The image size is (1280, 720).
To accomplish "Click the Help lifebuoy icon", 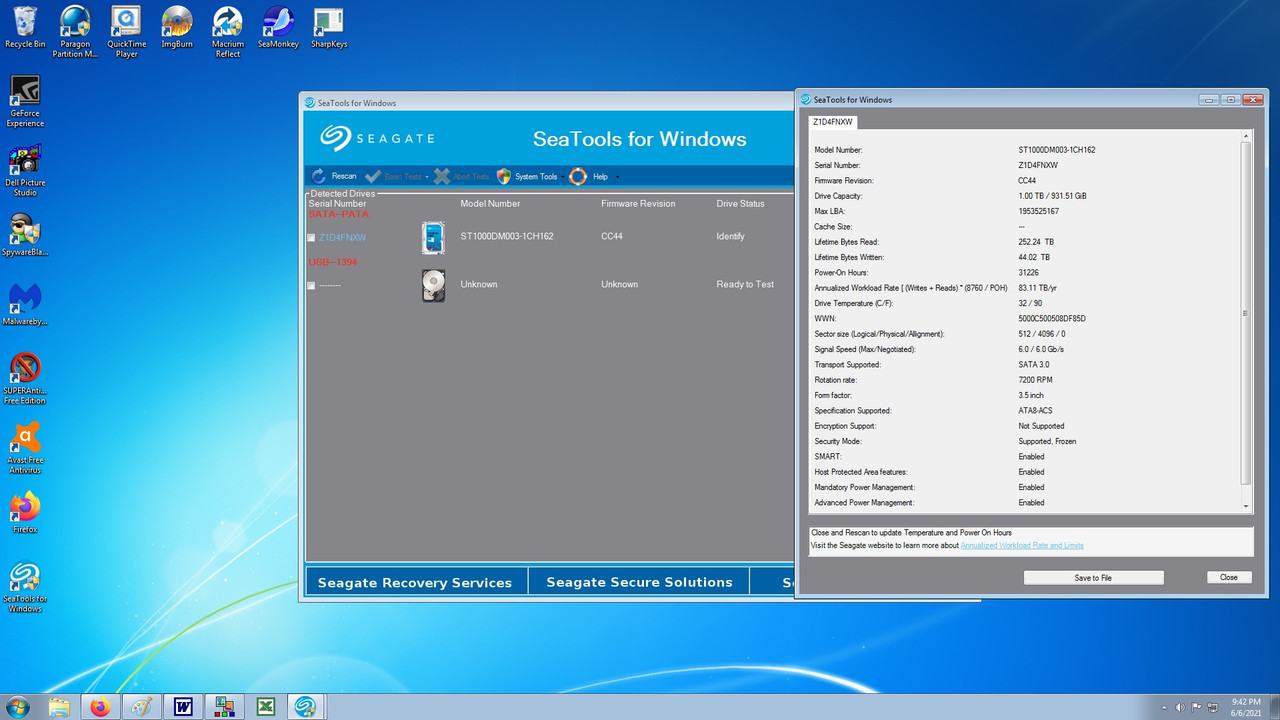I will coord(578,176).
